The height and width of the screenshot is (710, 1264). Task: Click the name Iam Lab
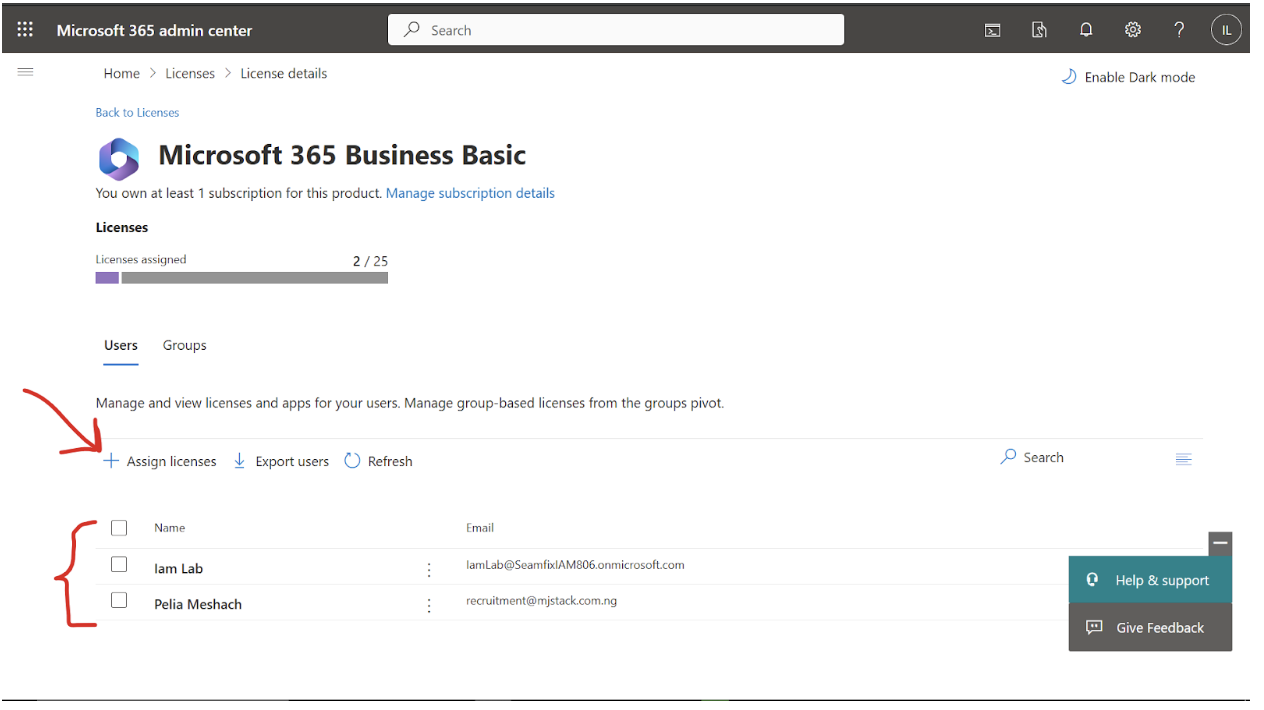(x=178, y=568)
